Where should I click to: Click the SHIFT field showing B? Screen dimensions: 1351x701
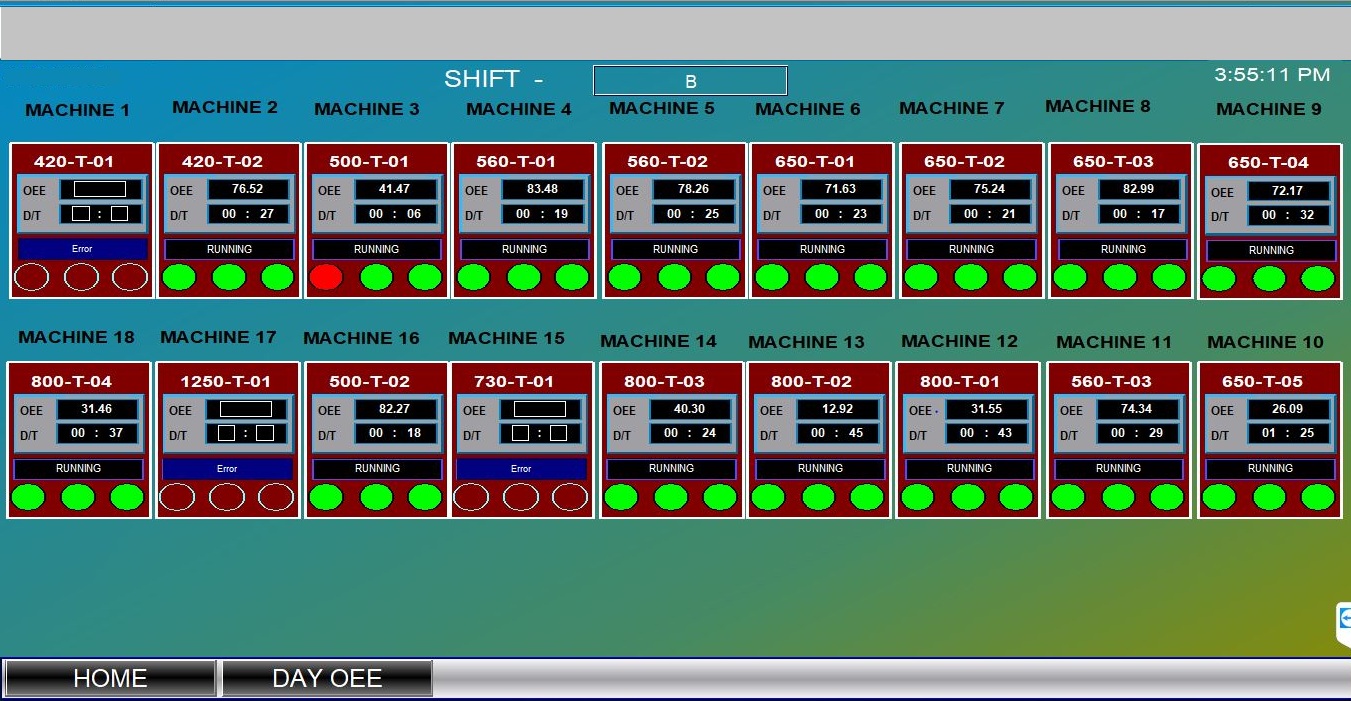(690, 80)
